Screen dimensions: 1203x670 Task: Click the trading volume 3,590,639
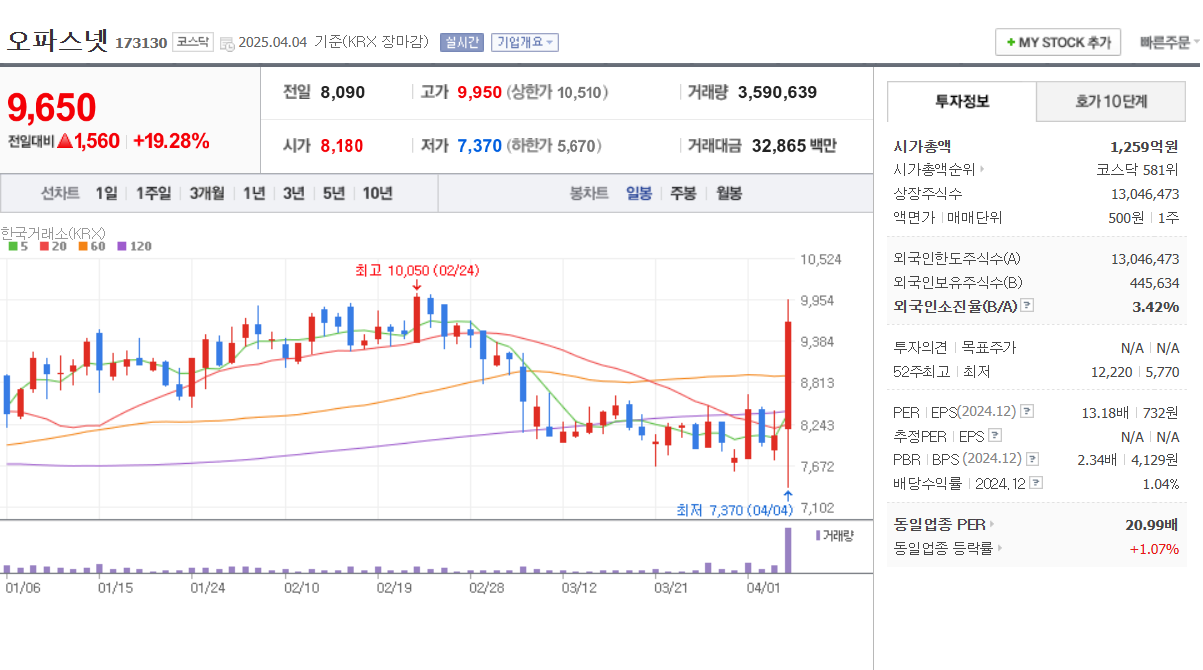point(777,92)
